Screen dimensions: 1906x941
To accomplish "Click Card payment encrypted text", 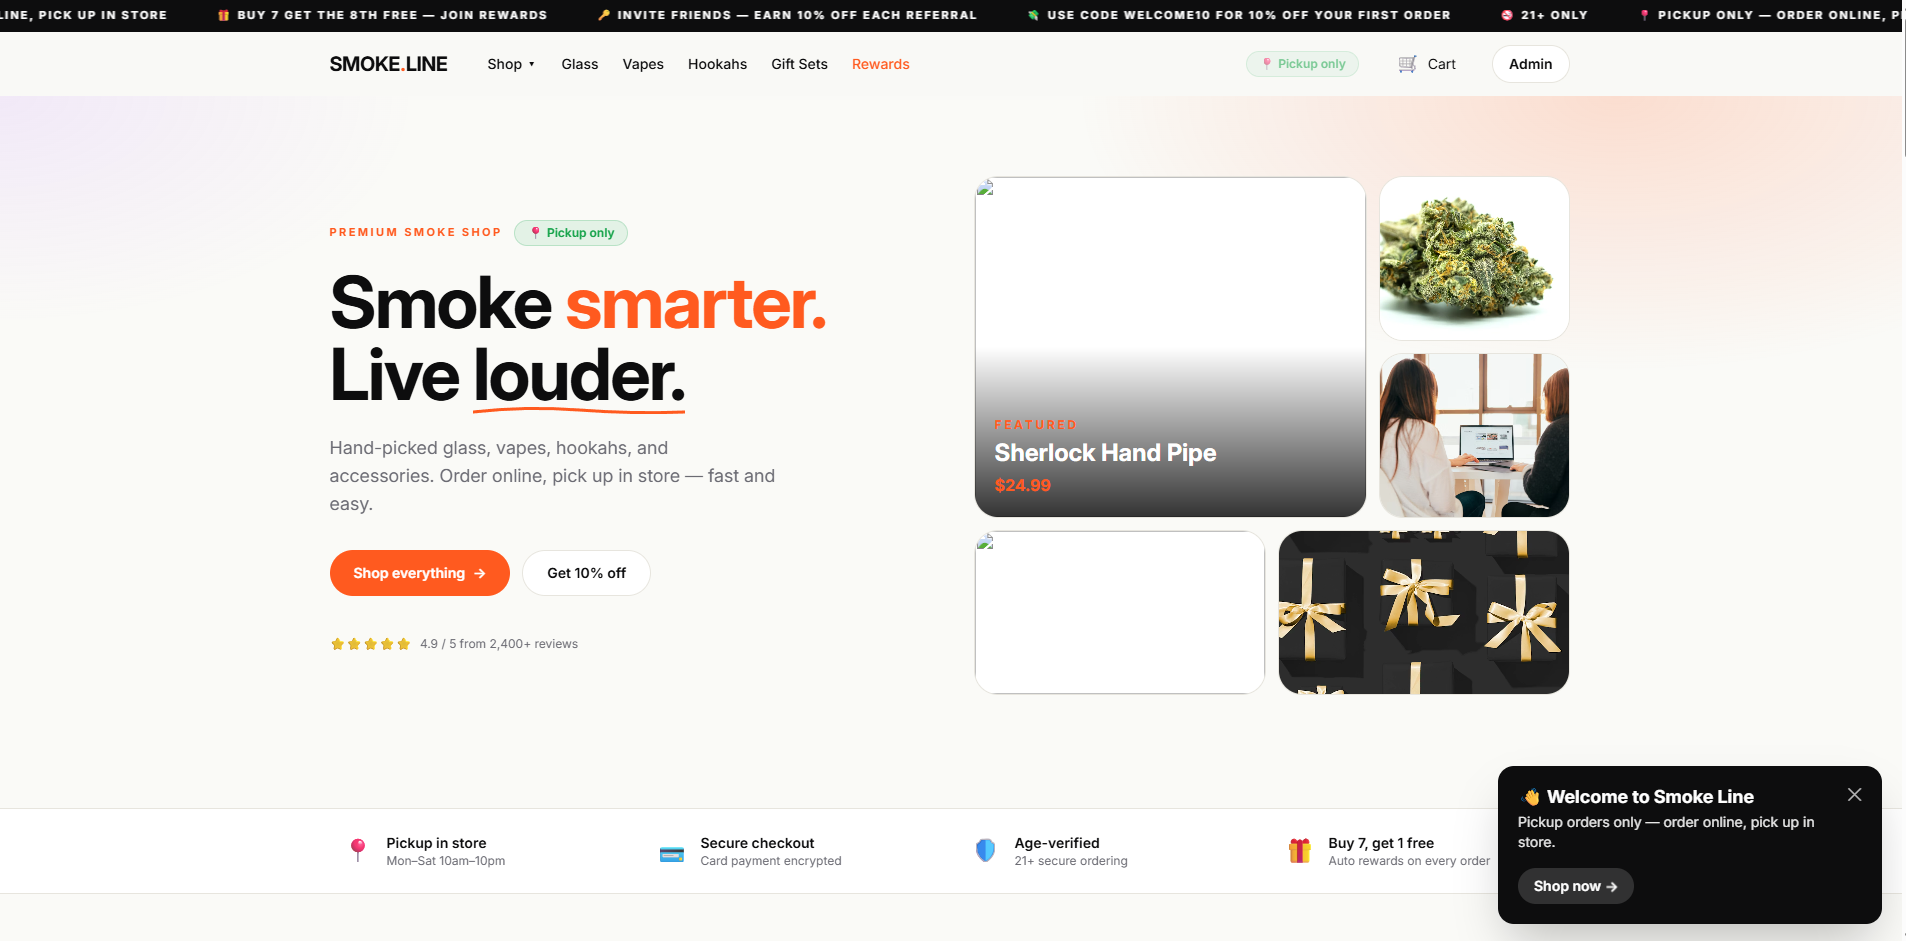I will [771, 861].
